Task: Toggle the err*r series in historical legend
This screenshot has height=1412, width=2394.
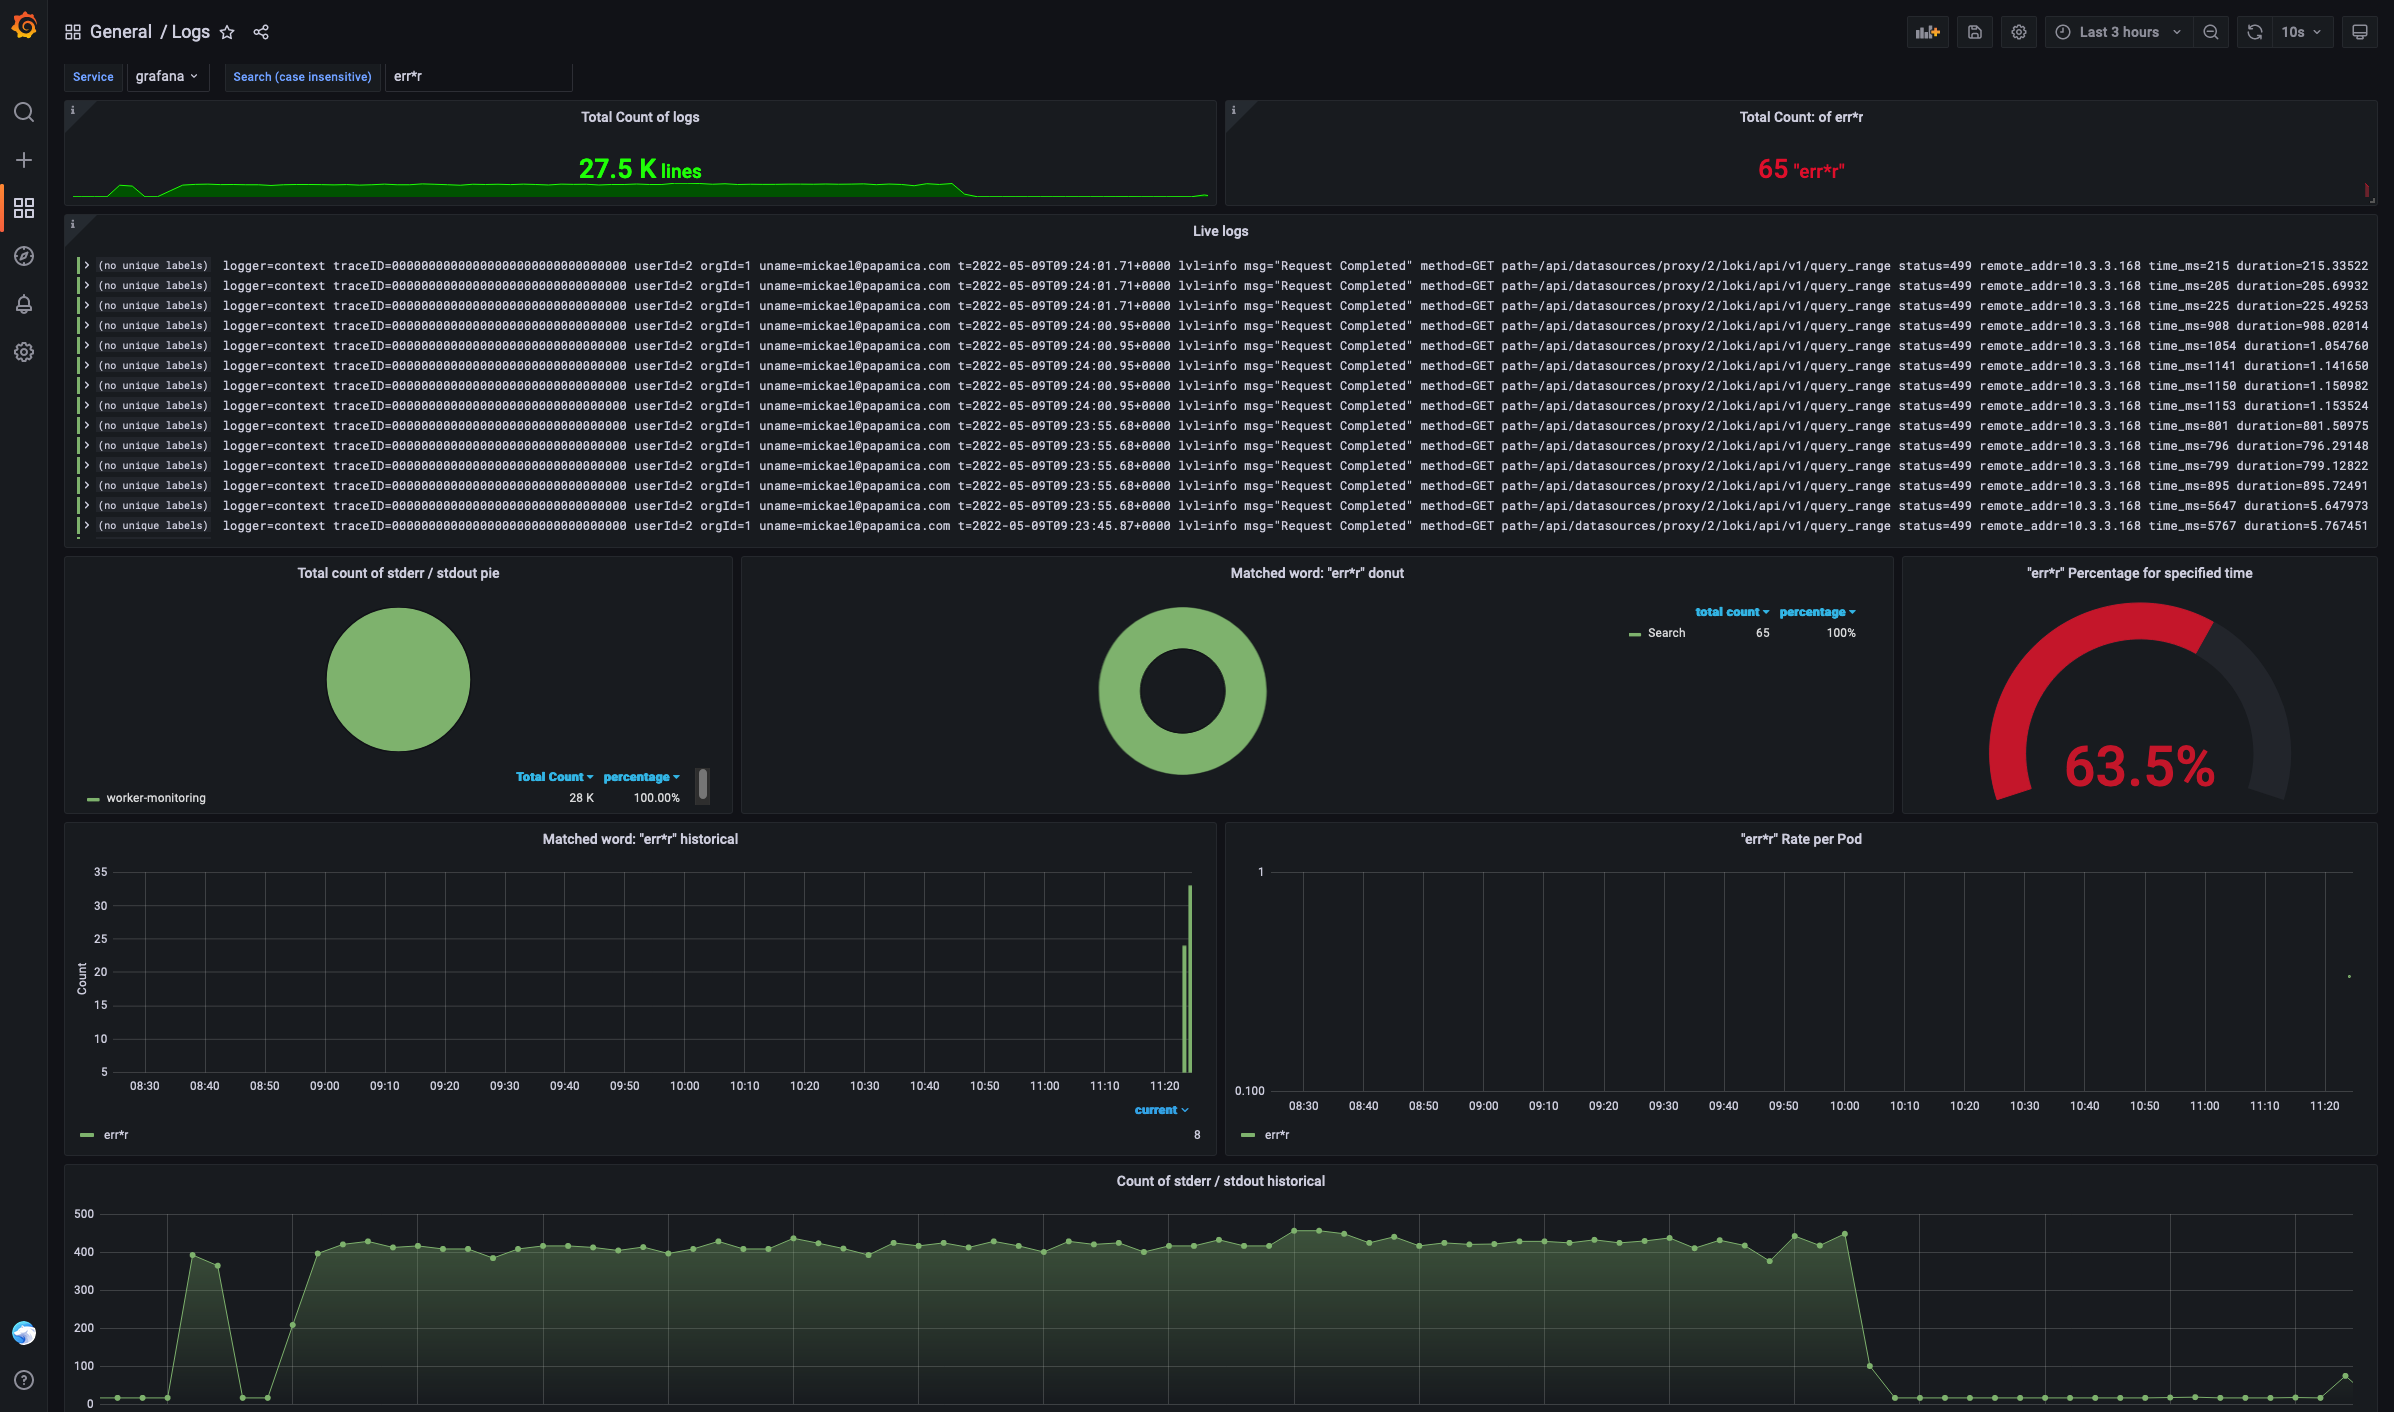Action: 116,1135
